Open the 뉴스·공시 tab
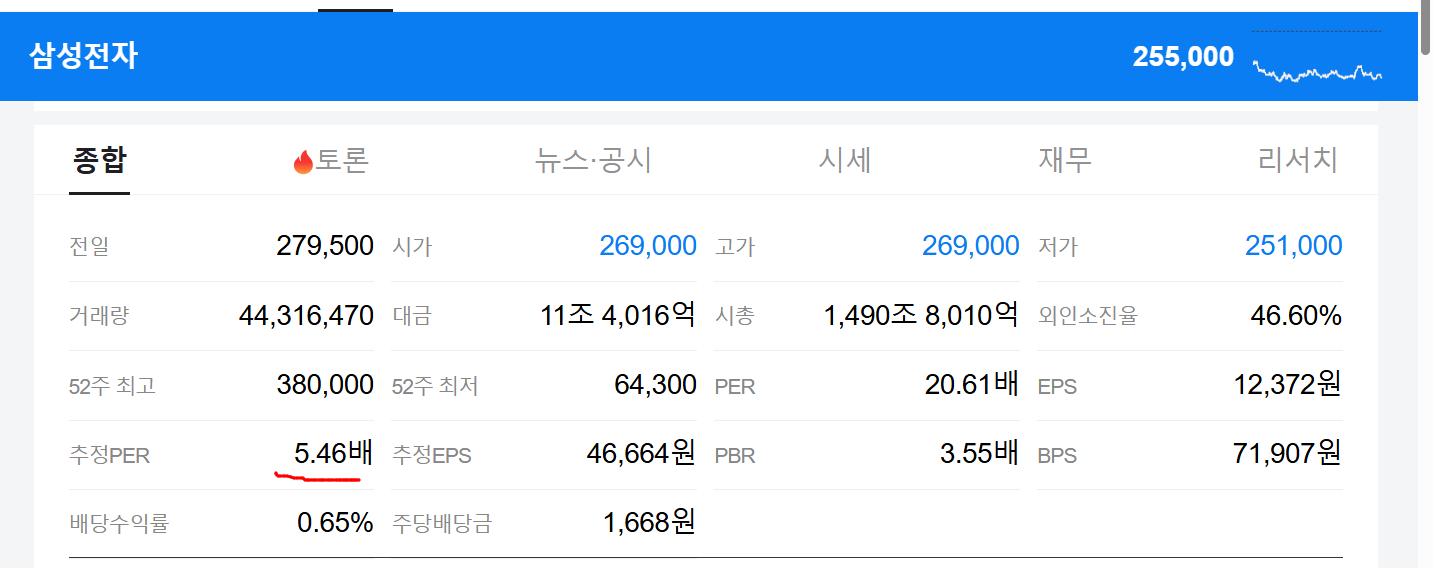This screenshot has width=1433, height=568. tap(594, 160)
